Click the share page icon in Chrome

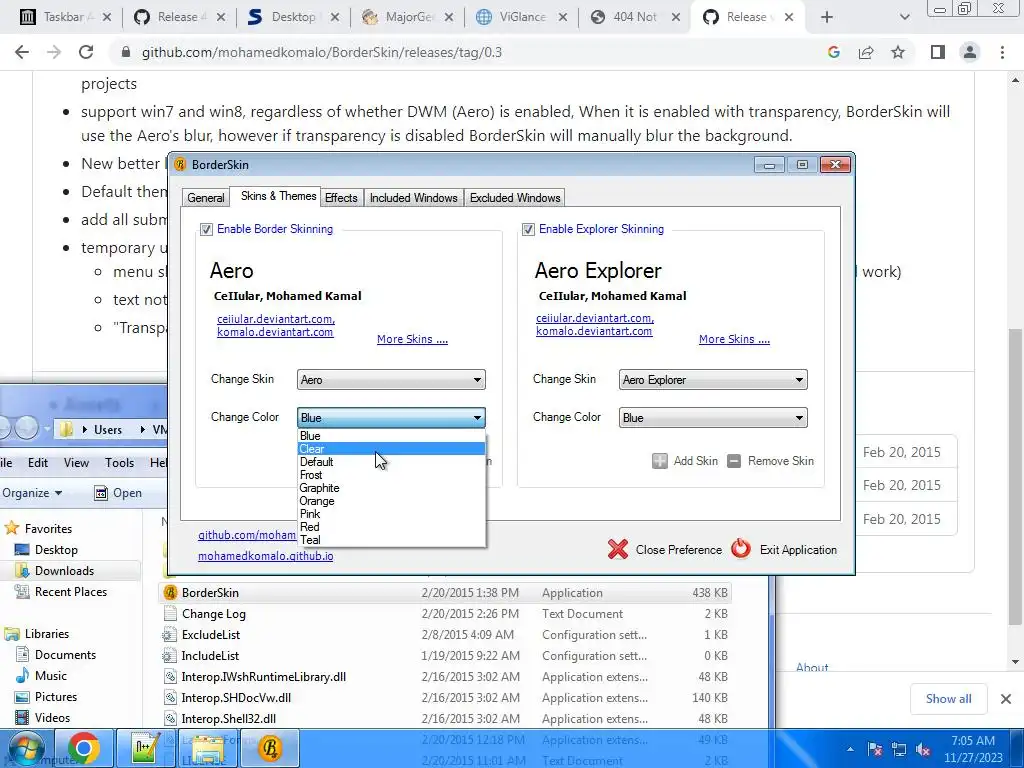866,52
